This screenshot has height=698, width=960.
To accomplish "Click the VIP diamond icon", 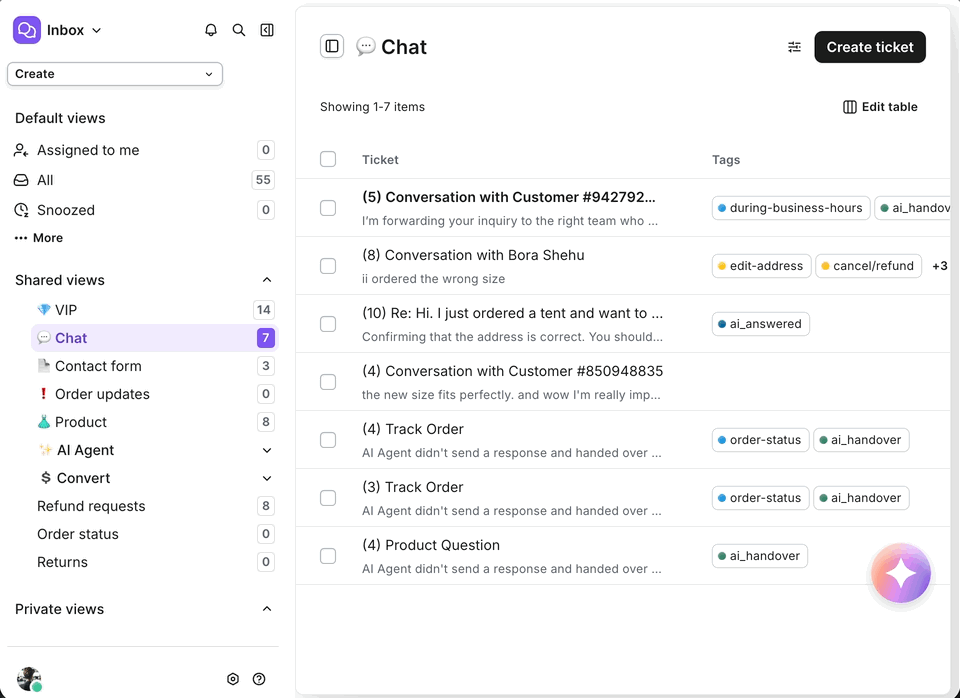I will tap(43, 310).
